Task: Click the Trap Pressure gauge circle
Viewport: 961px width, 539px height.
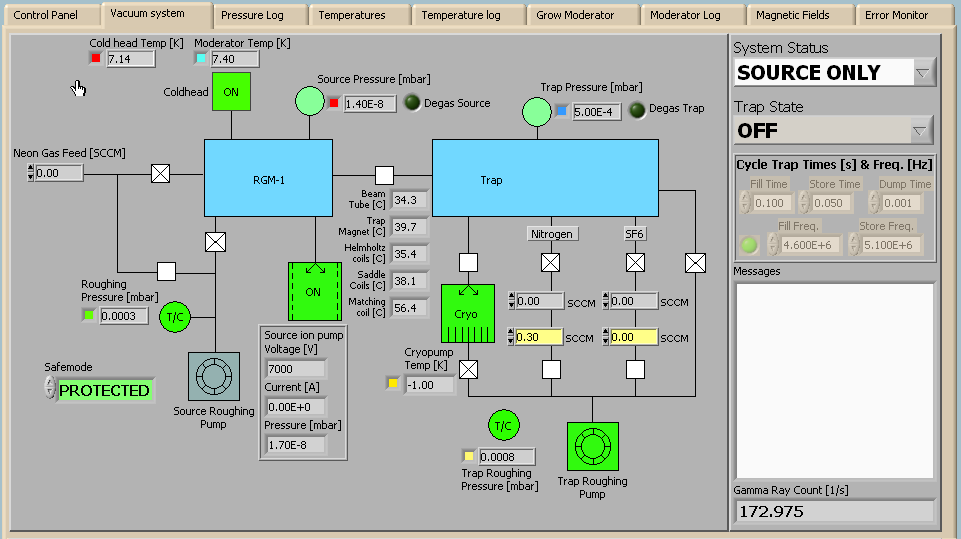Action: (x=537, y=112)
